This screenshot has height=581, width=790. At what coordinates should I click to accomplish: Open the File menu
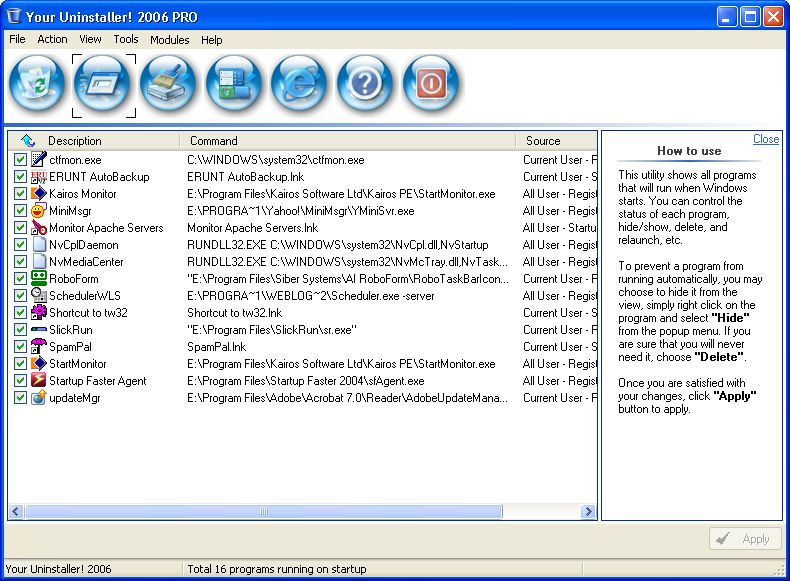pos(17,39)
